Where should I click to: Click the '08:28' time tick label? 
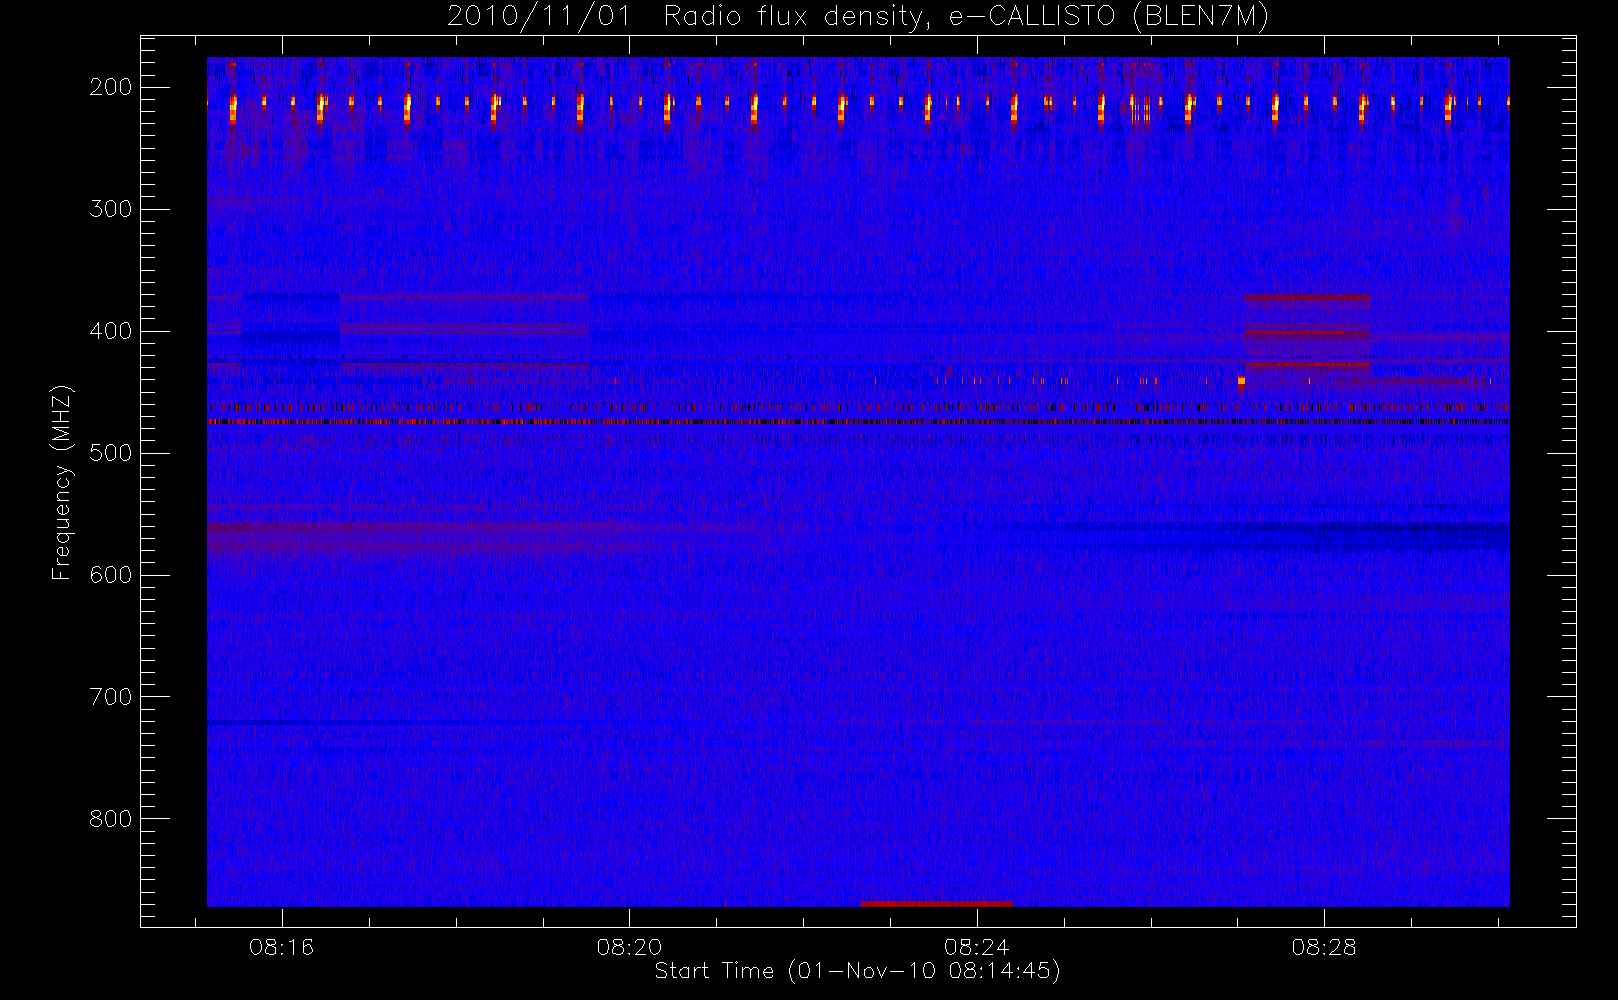(1324, 947)
